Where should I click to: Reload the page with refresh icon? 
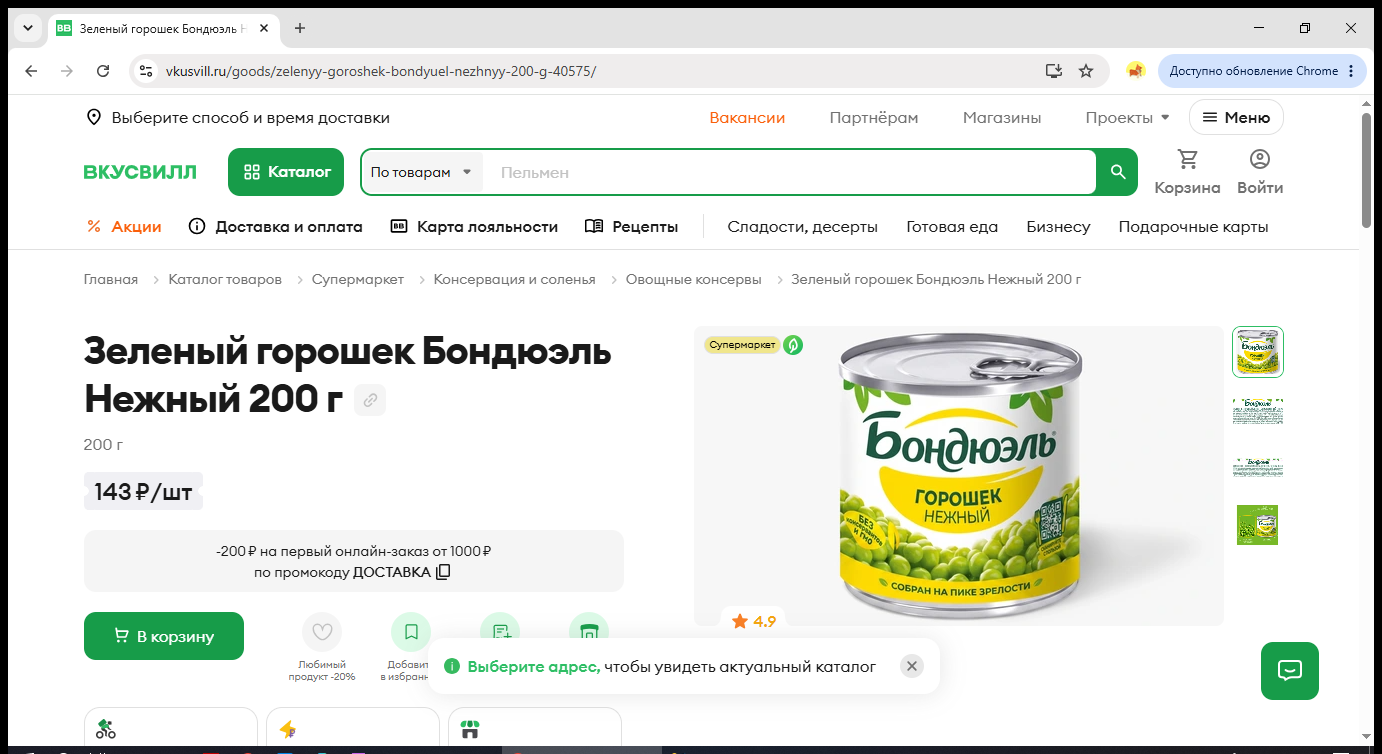(103, 71)
